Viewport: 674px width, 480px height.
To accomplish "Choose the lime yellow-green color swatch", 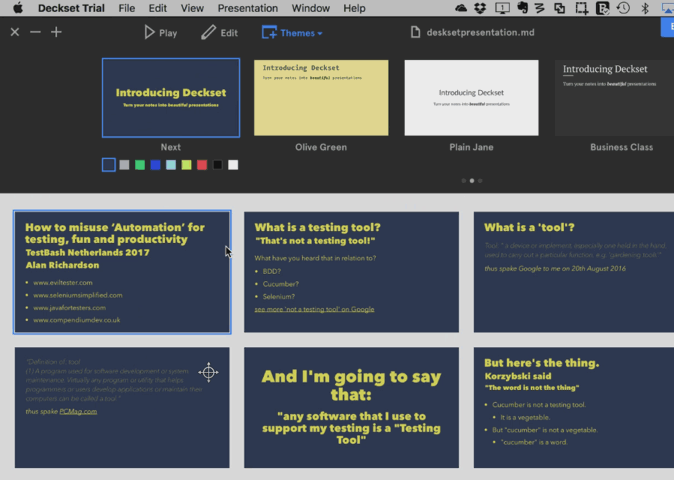I will tap(186, 165).
